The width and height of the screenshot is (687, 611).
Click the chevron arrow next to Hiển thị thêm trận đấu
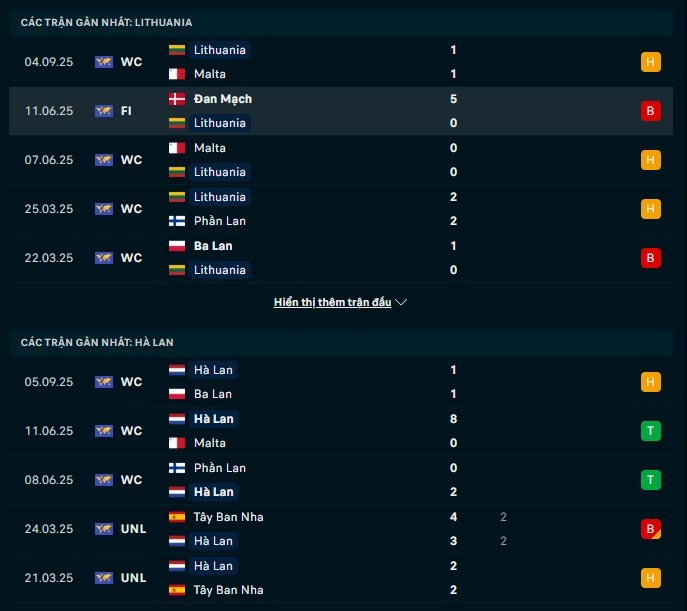pos(401,302)
